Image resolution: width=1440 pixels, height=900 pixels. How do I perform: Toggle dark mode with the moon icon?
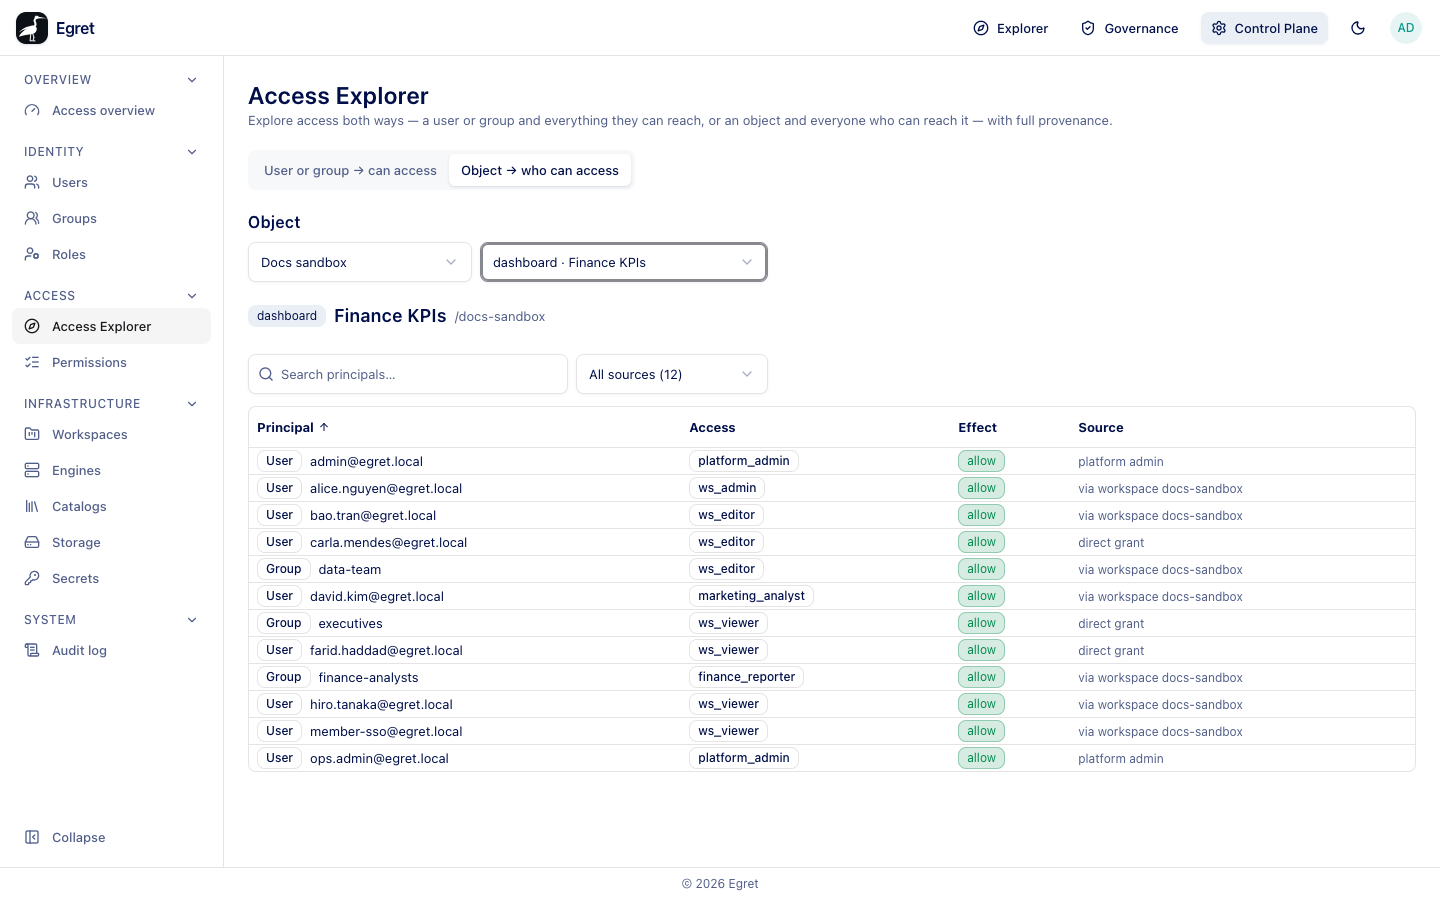1358,28
